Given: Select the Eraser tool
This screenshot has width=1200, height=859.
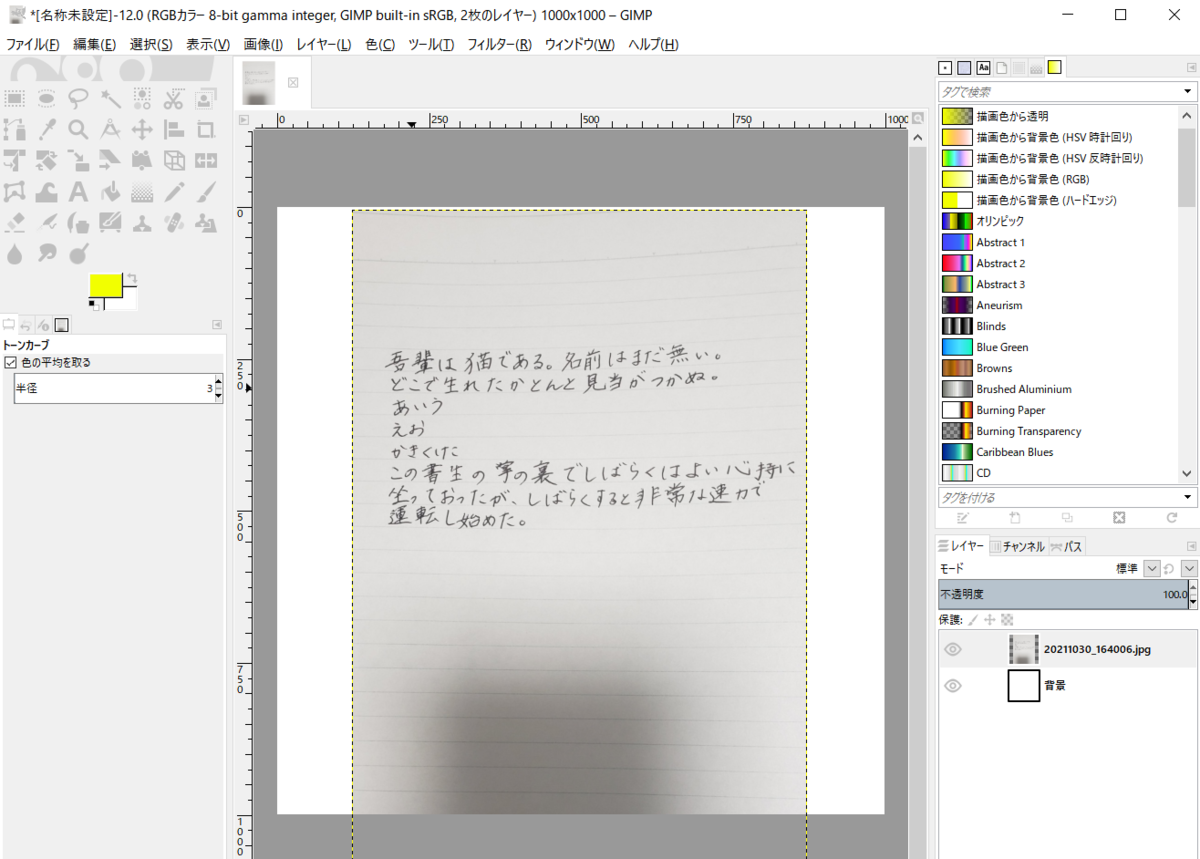Looking at the screenshot, I should point(14,223).
